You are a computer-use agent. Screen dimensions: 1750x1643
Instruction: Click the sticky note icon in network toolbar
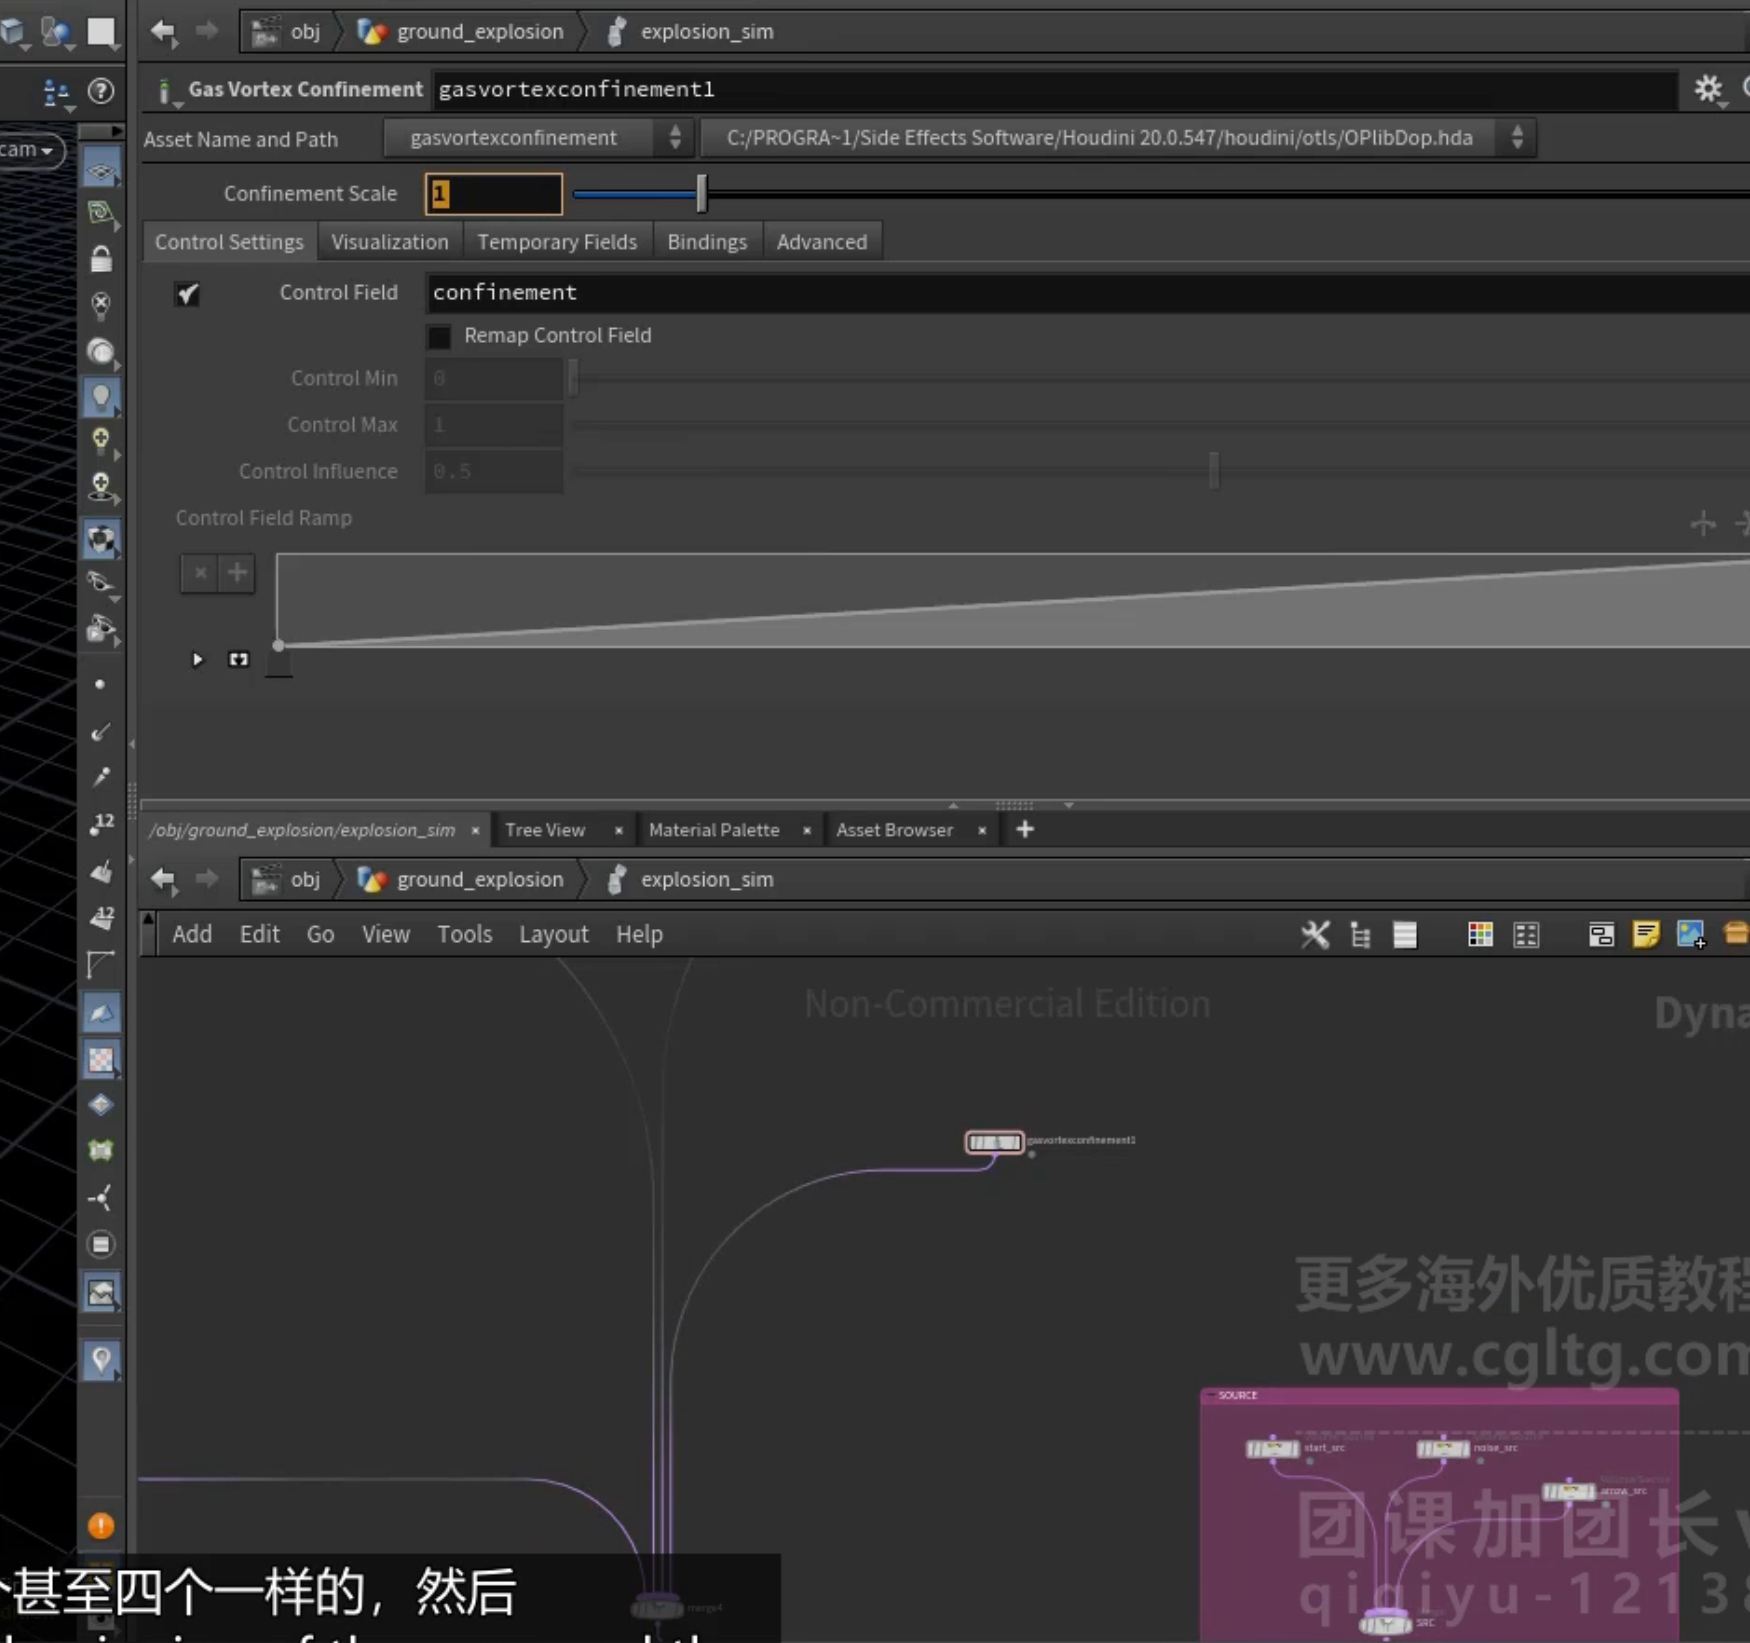pos(1646,934)
